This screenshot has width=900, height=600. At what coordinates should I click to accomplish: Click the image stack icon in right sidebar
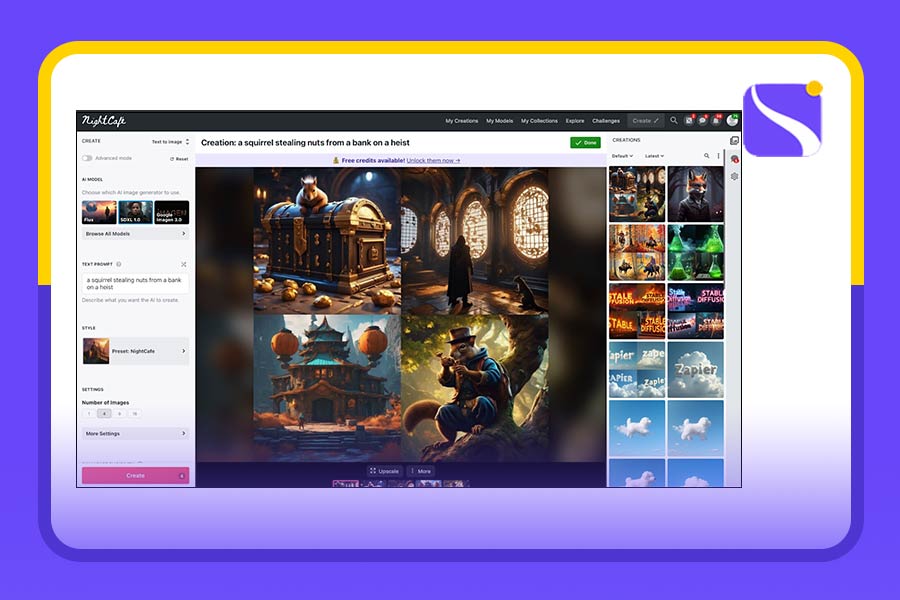point(734,141)
